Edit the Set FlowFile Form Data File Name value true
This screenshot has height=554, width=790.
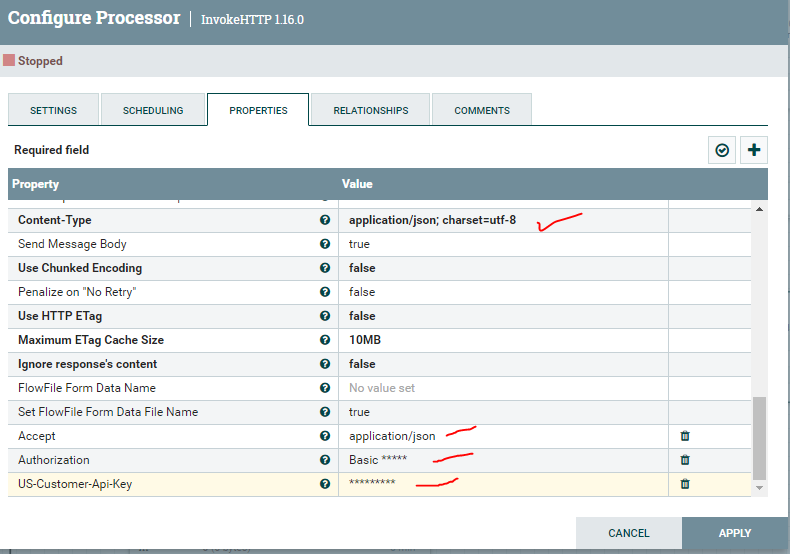click(359, 412)
